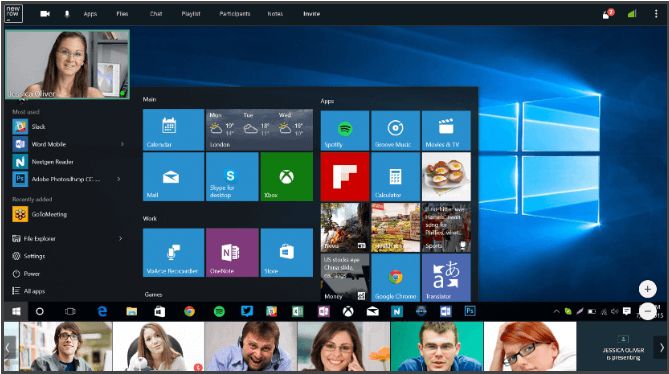Open the purple OneNote tile

click(x=232, y=252)
